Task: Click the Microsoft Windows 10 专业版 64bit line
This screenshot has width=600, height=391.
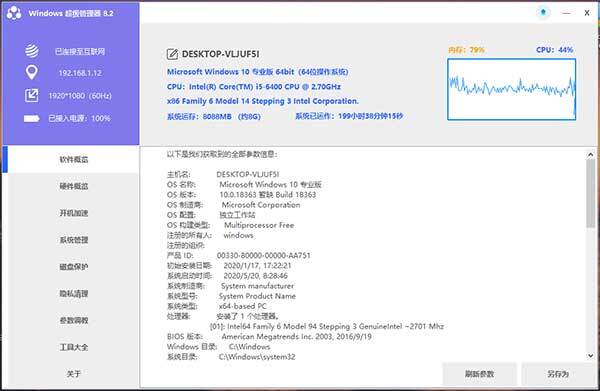Action: coord(258,72)
